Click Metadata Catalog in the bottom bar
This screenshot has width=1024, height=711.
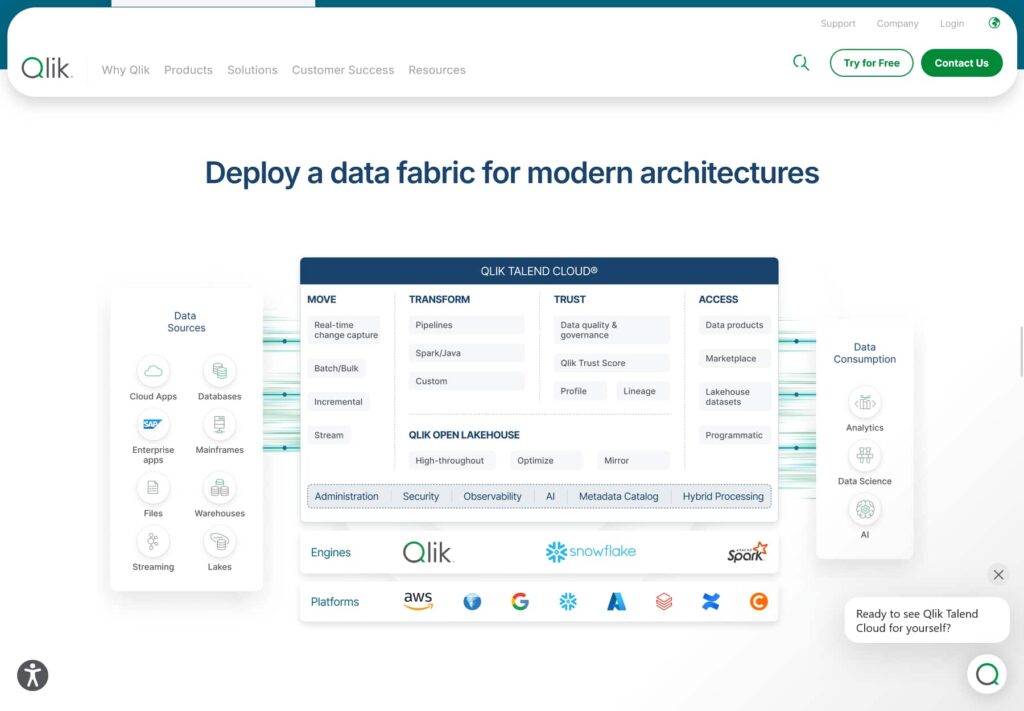618,496
